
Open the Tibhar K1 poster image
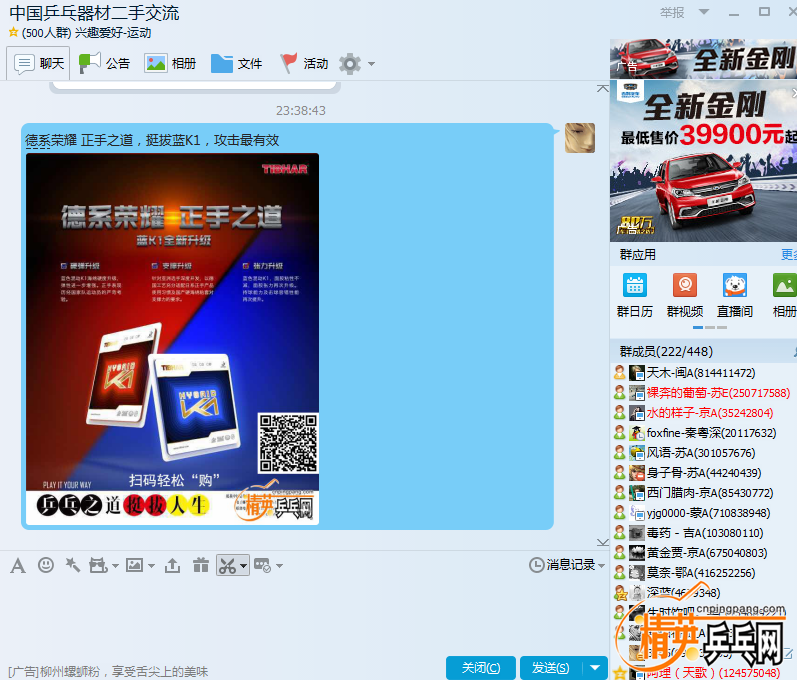point(172,339)
